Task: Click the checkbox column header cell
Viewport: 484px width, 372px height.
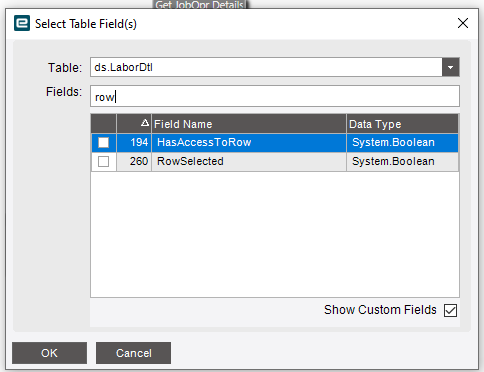Action: (x=104, y=124)
